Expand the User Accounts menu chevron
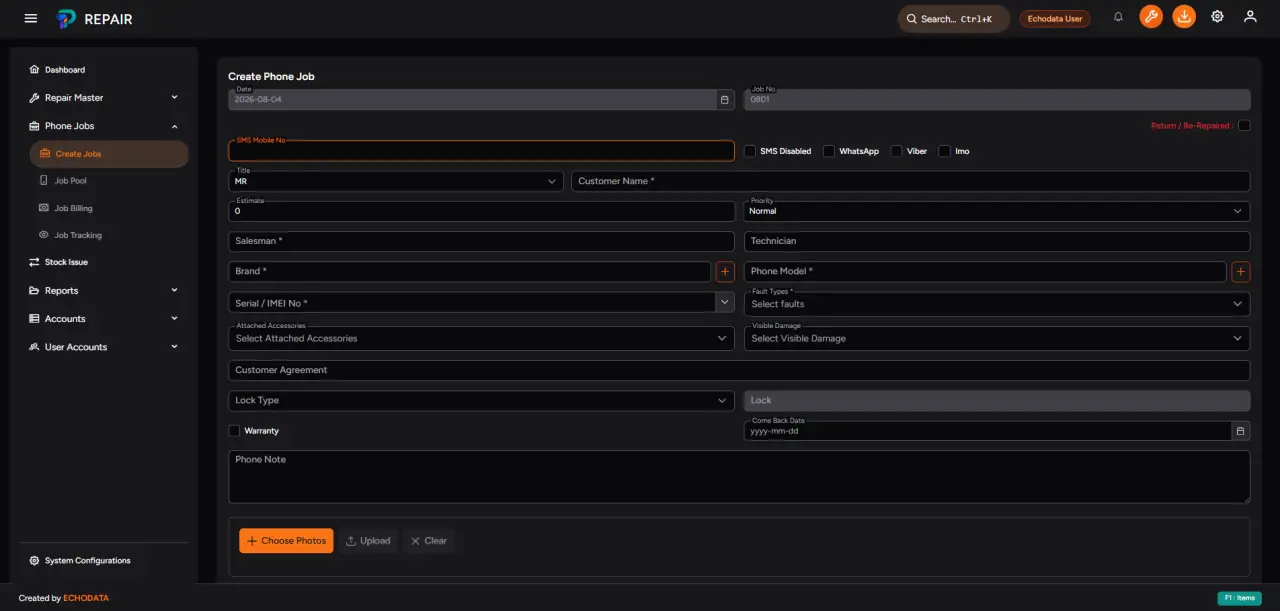This screenshot has width=1280, height=611. 174,347
